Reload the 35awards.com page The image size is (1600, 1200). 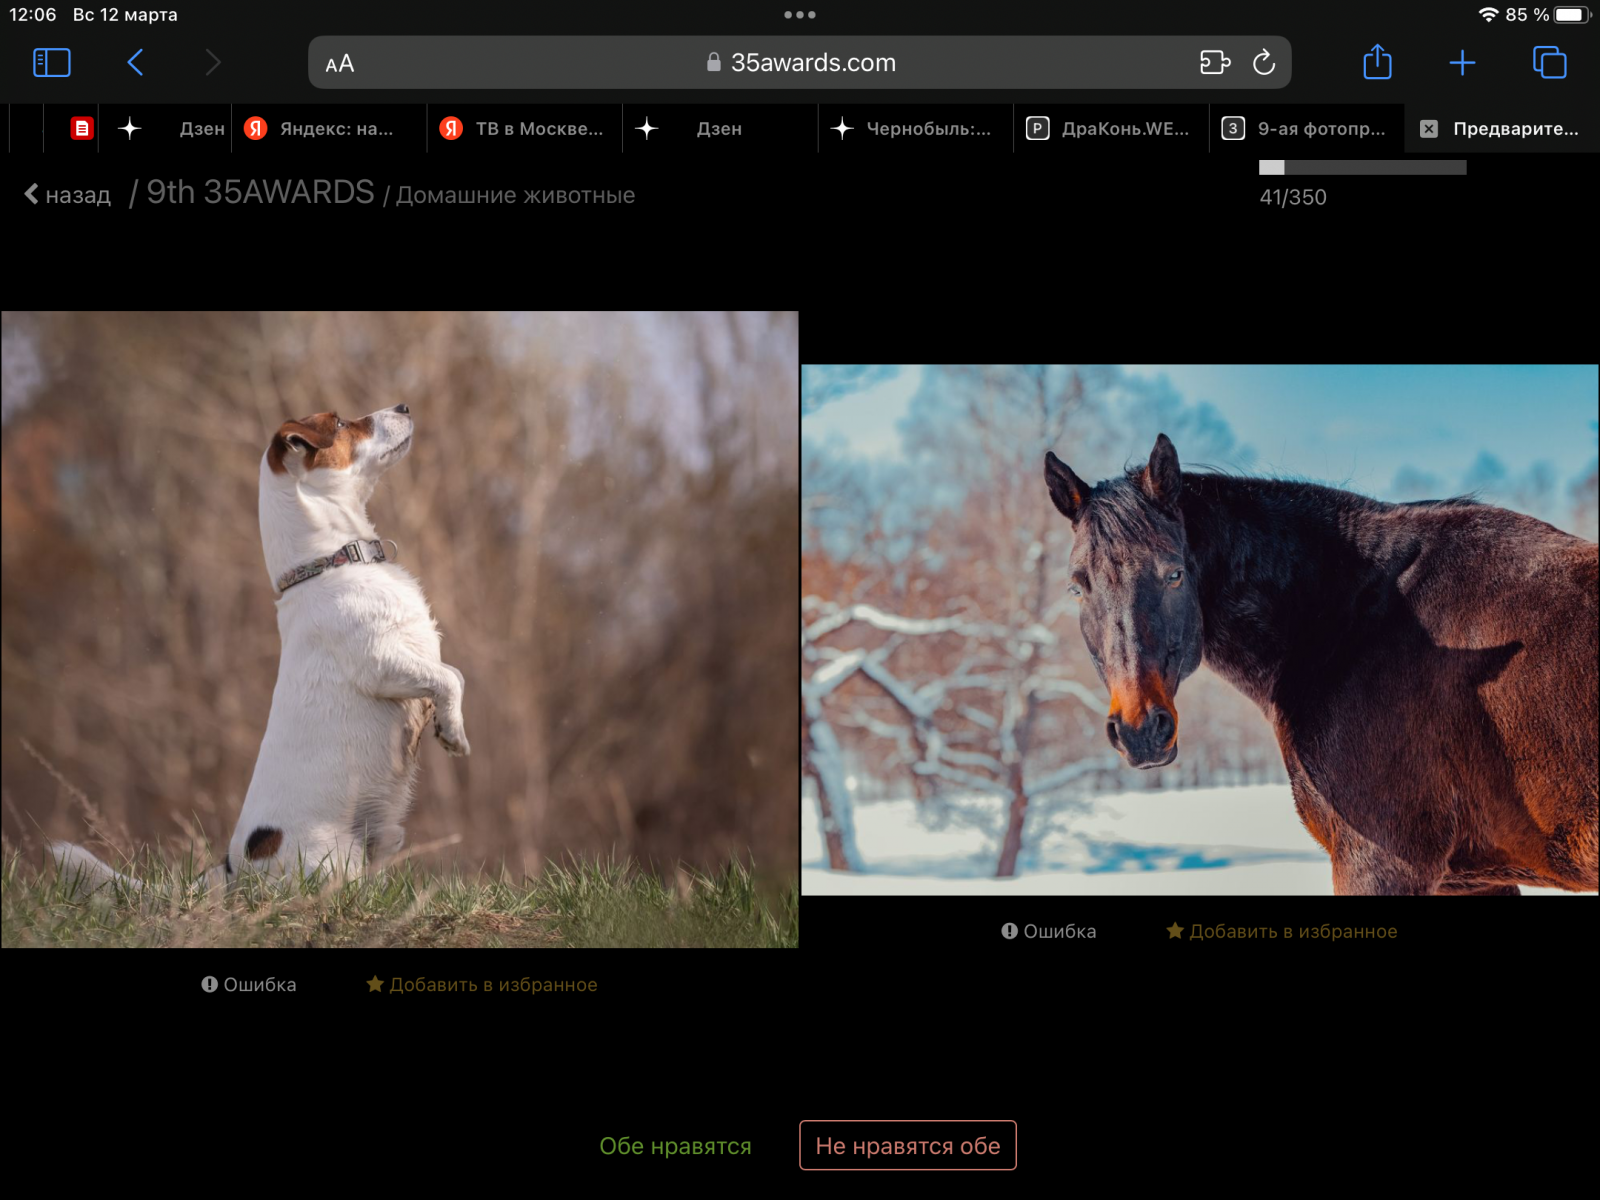click(1264, 63)
